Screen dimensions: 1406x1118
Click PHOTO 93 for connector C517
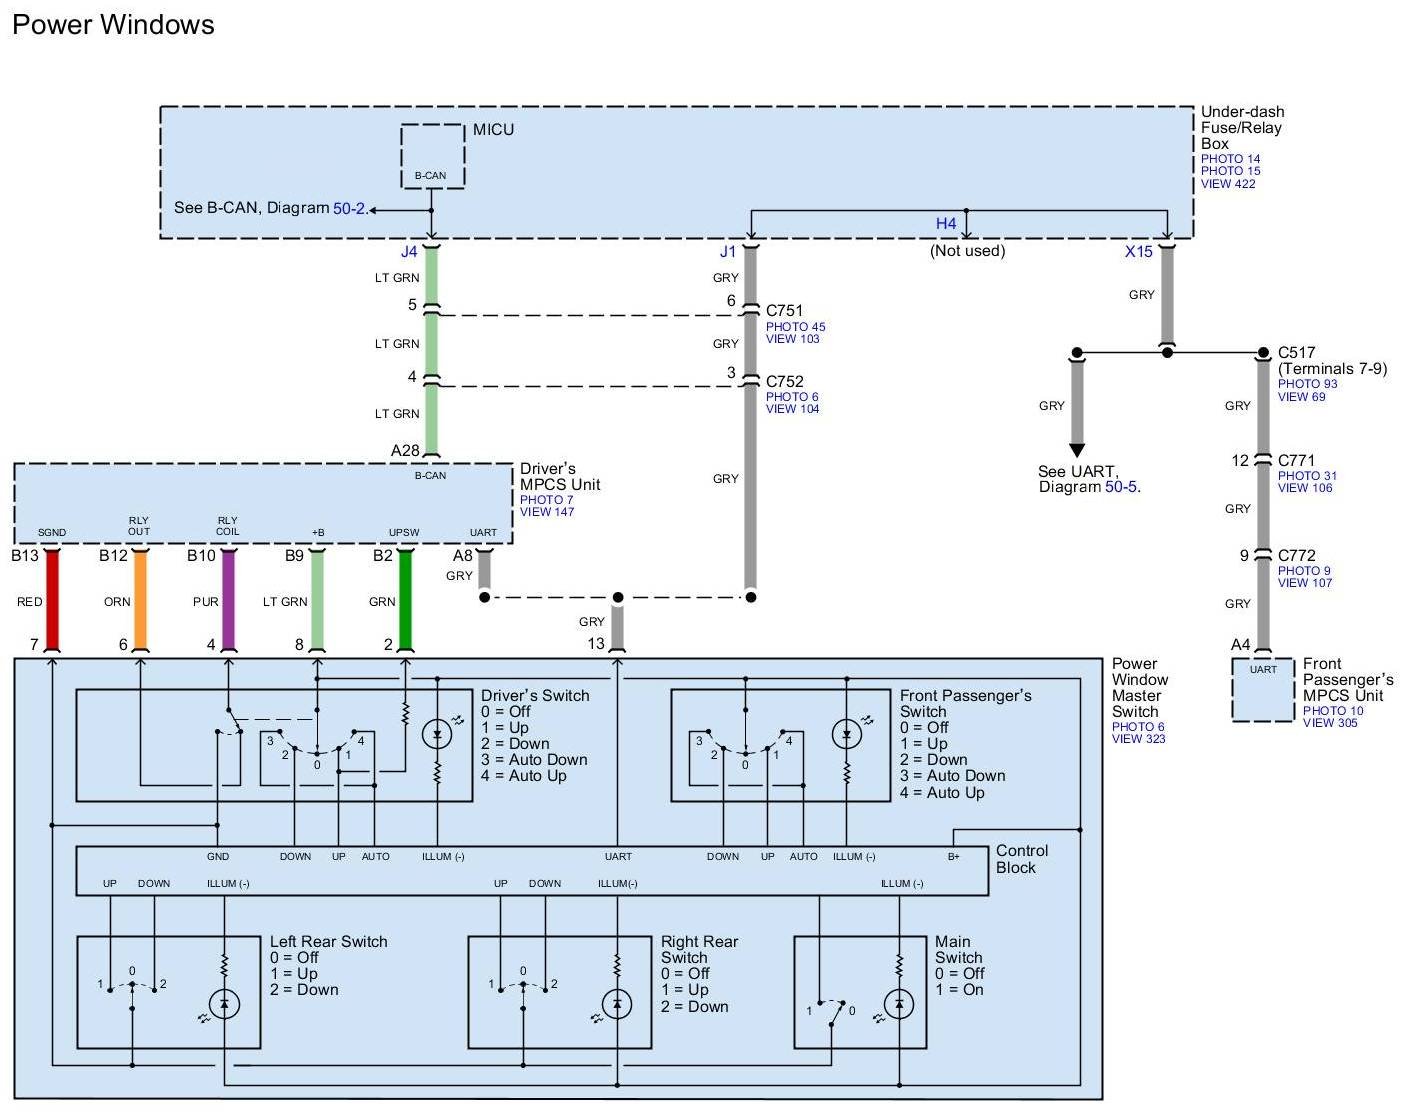[x=1307, y=384]
